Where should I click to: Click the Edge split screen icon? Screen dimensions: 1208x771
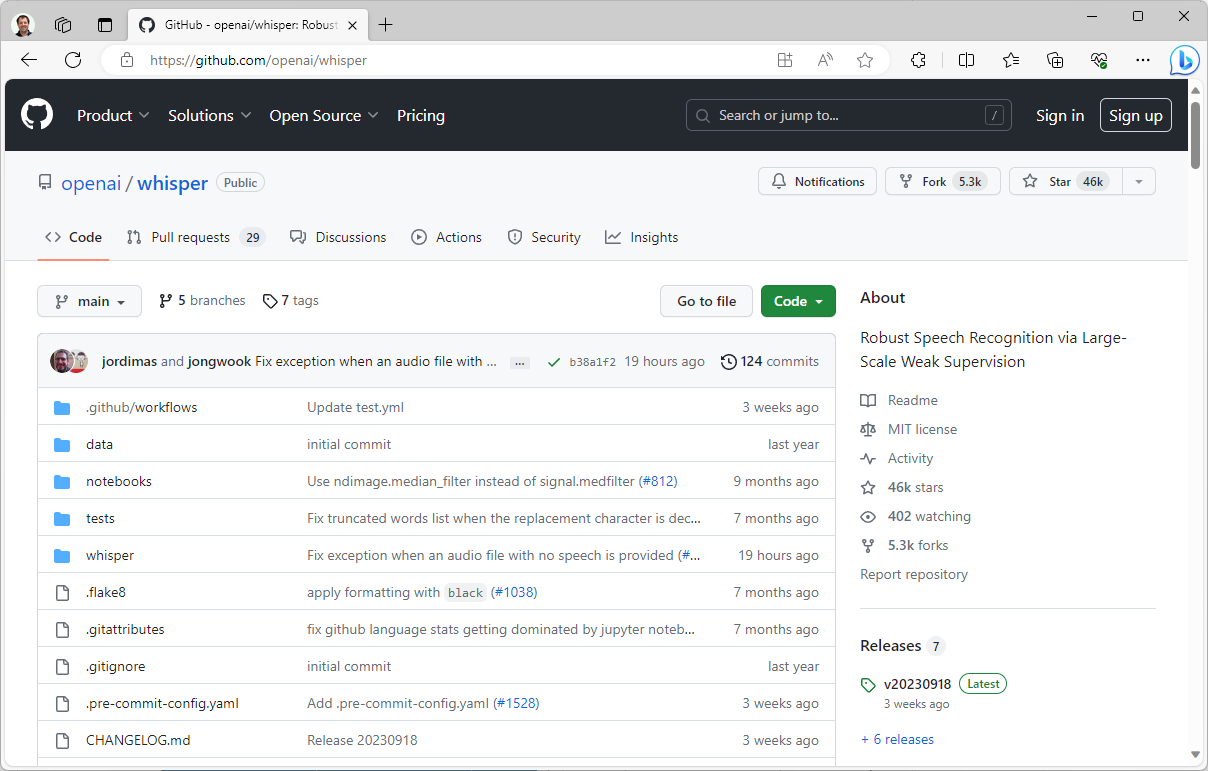click(x=966, y=60)
